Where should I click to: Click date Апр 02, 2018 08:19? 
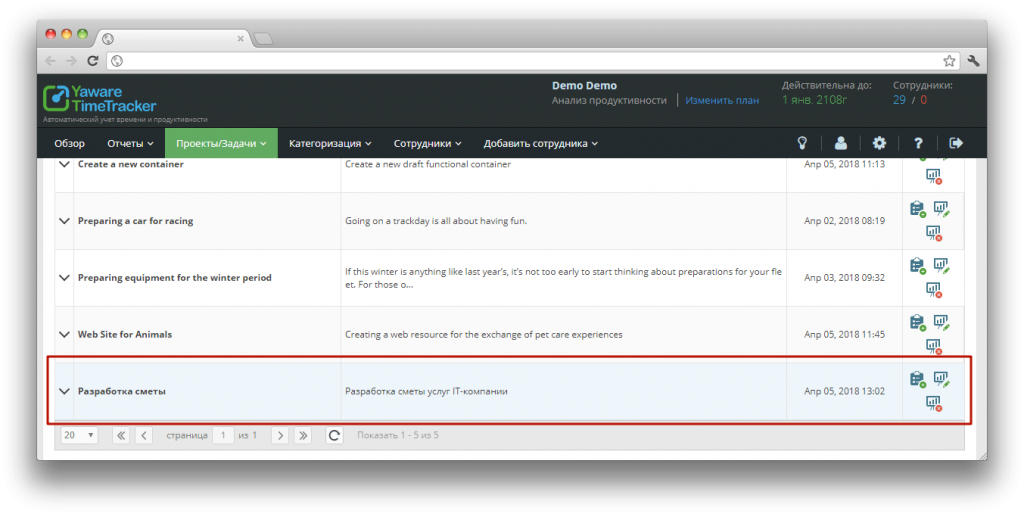tap(844, 221)
